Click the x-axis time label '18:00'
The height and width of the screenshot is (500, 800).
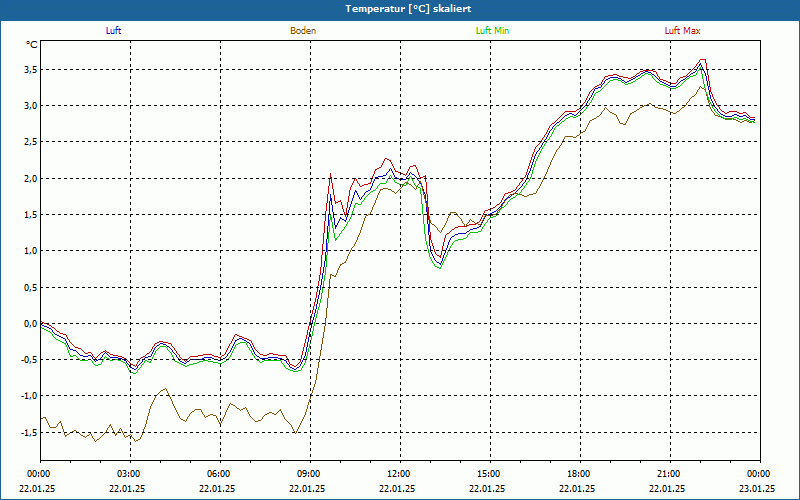click(x=581, y=474)
